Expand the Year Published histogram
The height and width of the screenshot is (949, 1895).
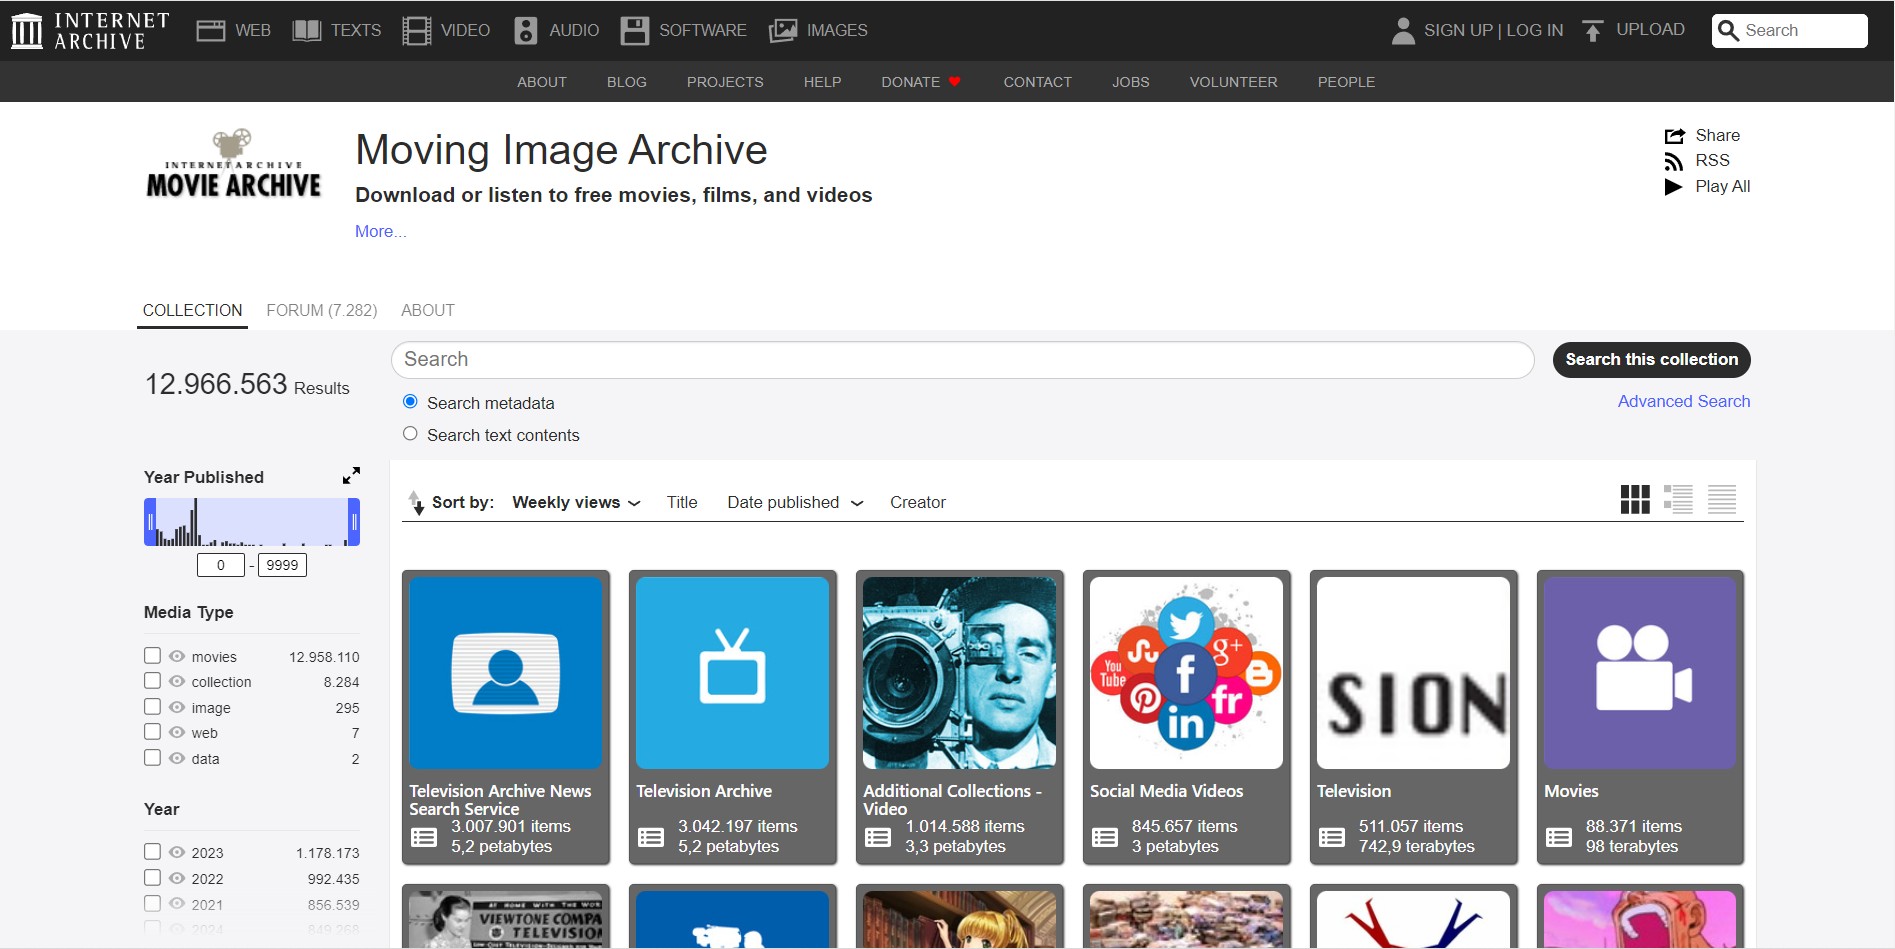point(351,476)
